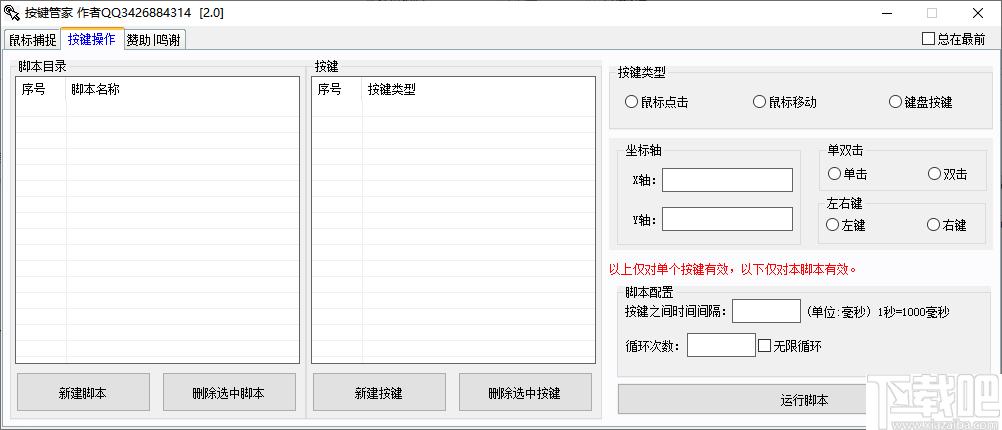Click the 按键之间时间间隔 input box
The width and height of the screenshot is (1002, 430).
(766, 311)
